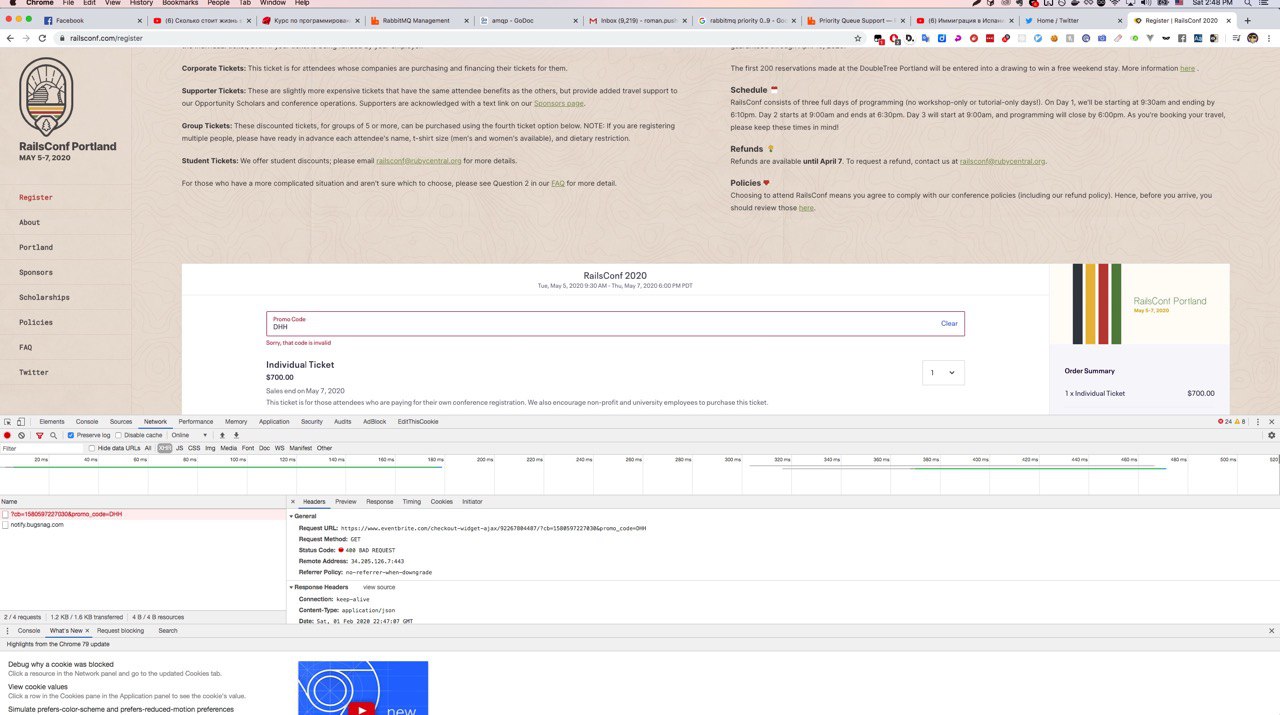Switch to the Elements DevTools tab

pos(52,422)
